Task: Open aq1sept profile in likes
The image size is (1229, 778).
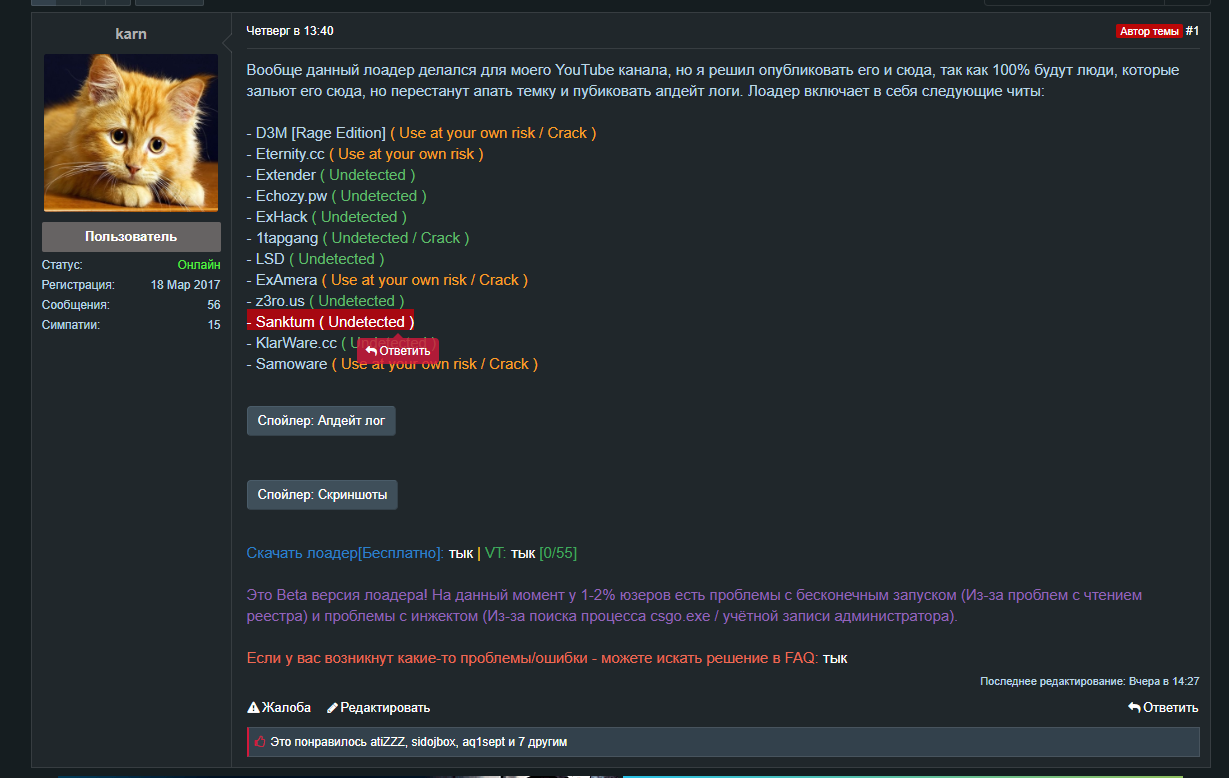Action: [x=483, y=742]
